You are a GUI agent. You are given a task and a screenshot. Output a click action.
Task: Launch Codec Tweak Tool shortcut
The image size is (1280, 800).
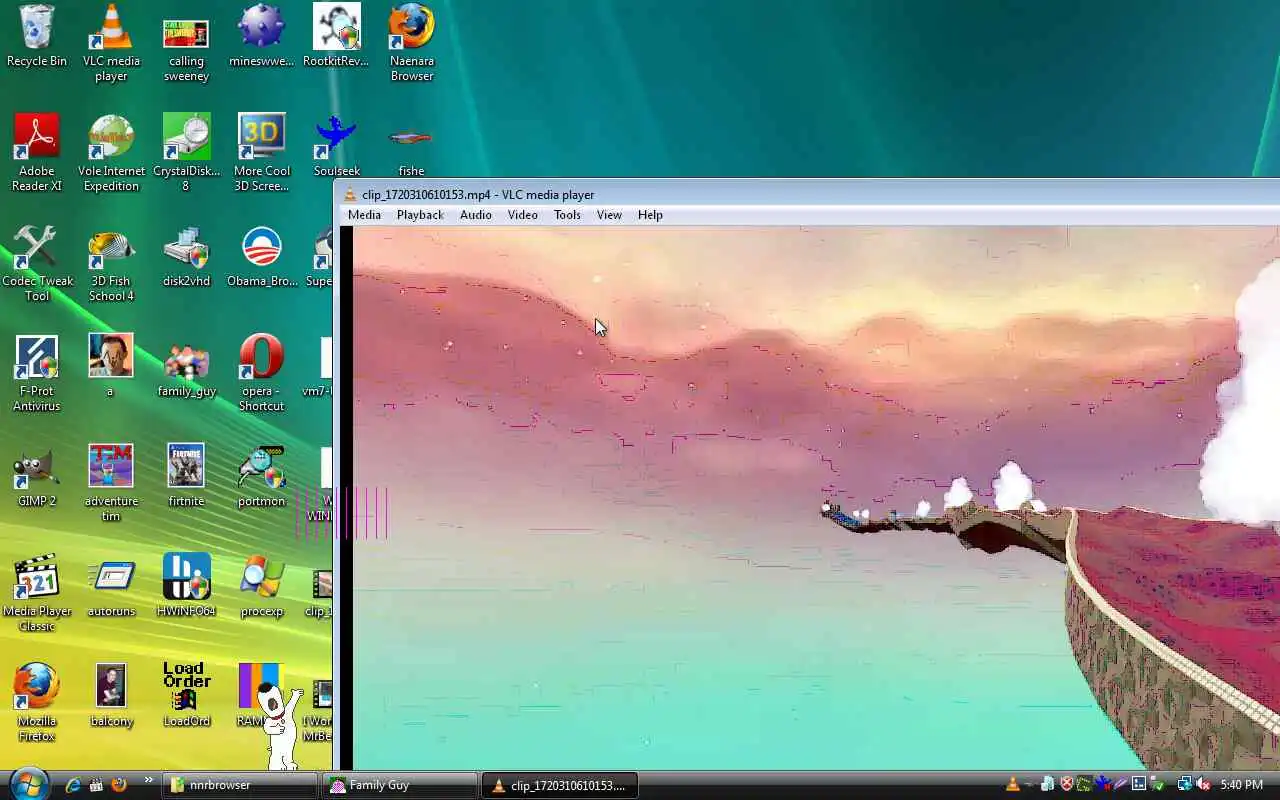tap(37, 264)
